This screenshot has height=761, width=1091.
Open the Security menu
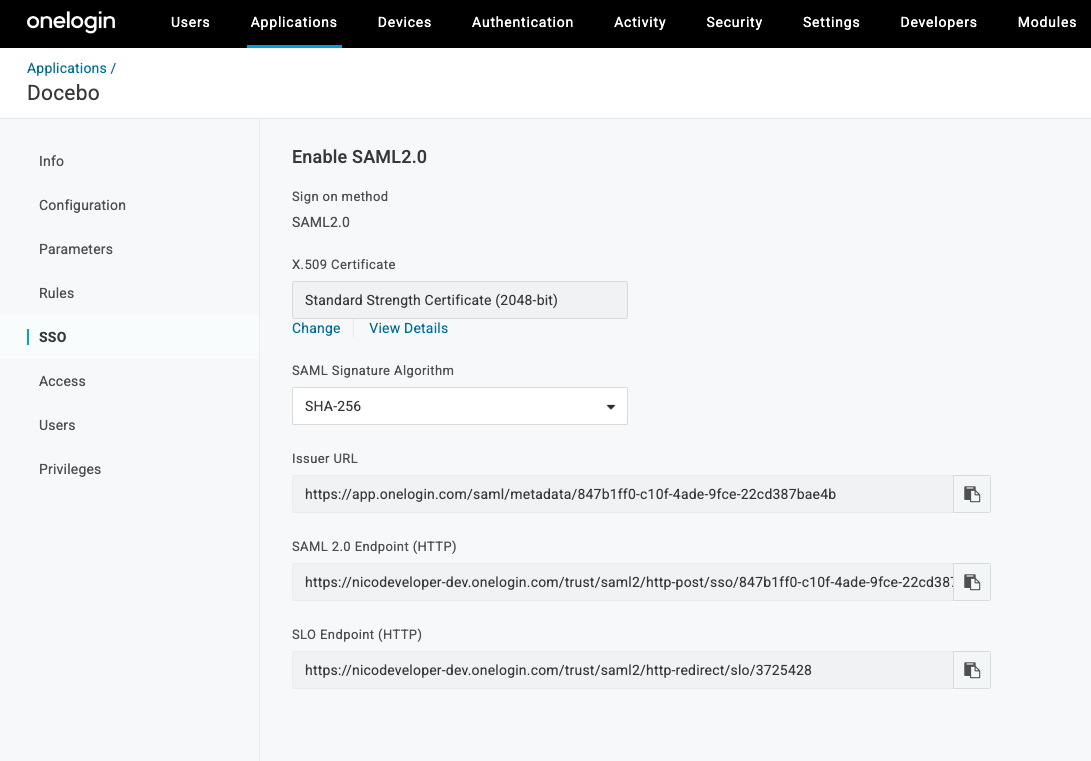pyautogui.click(x=734, y=22)
